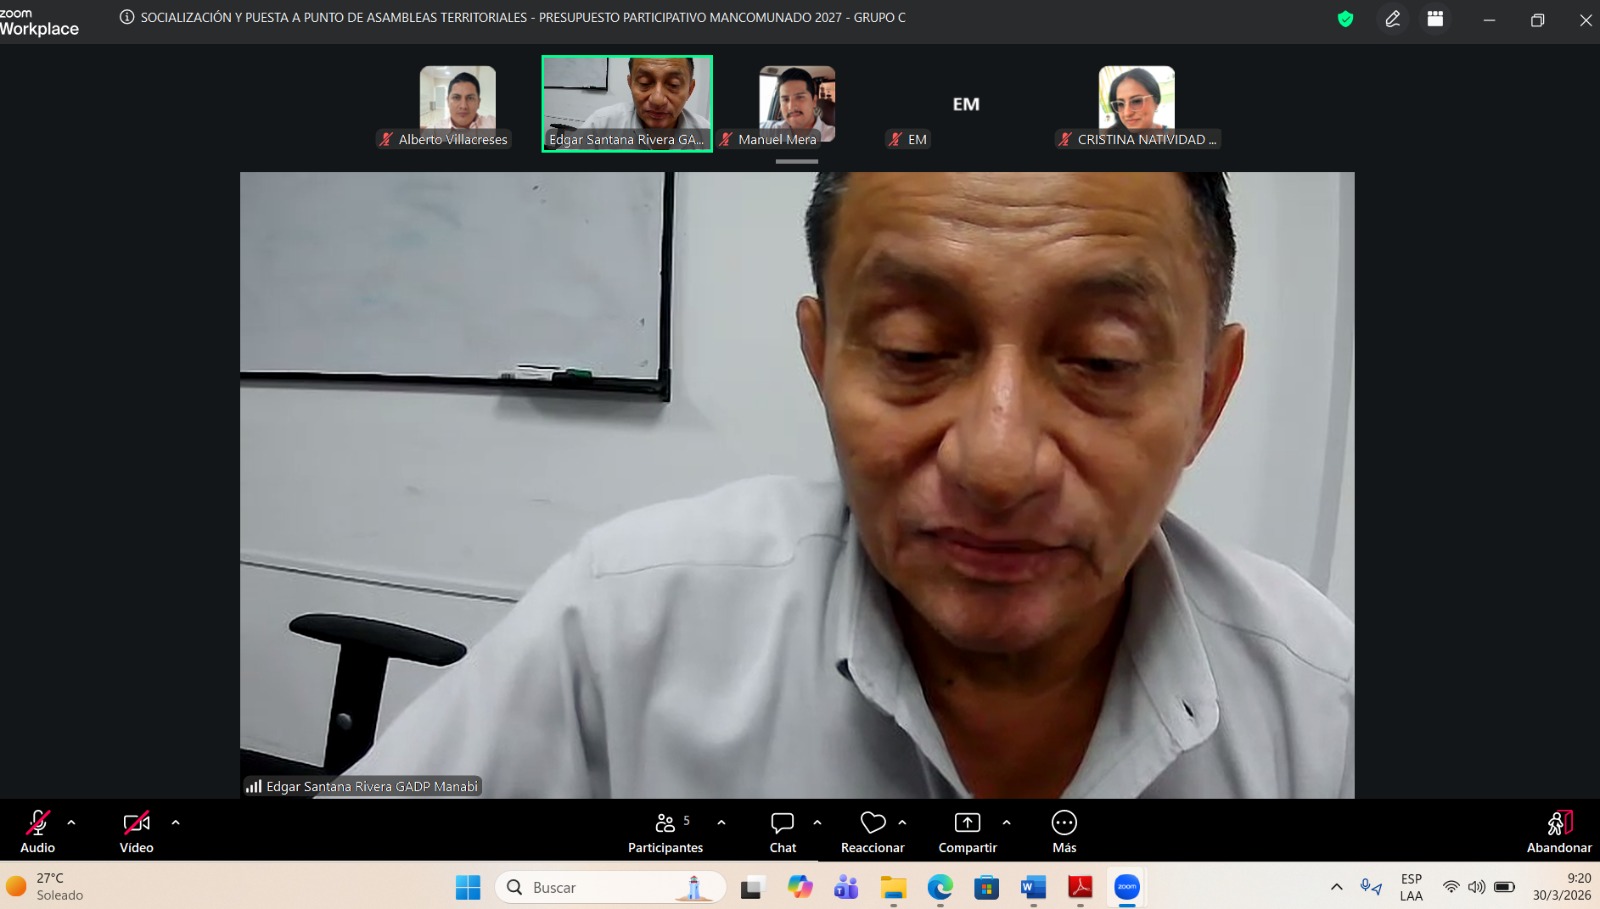
Task: Click the meeting information icon
Action: tap(127, 17)
